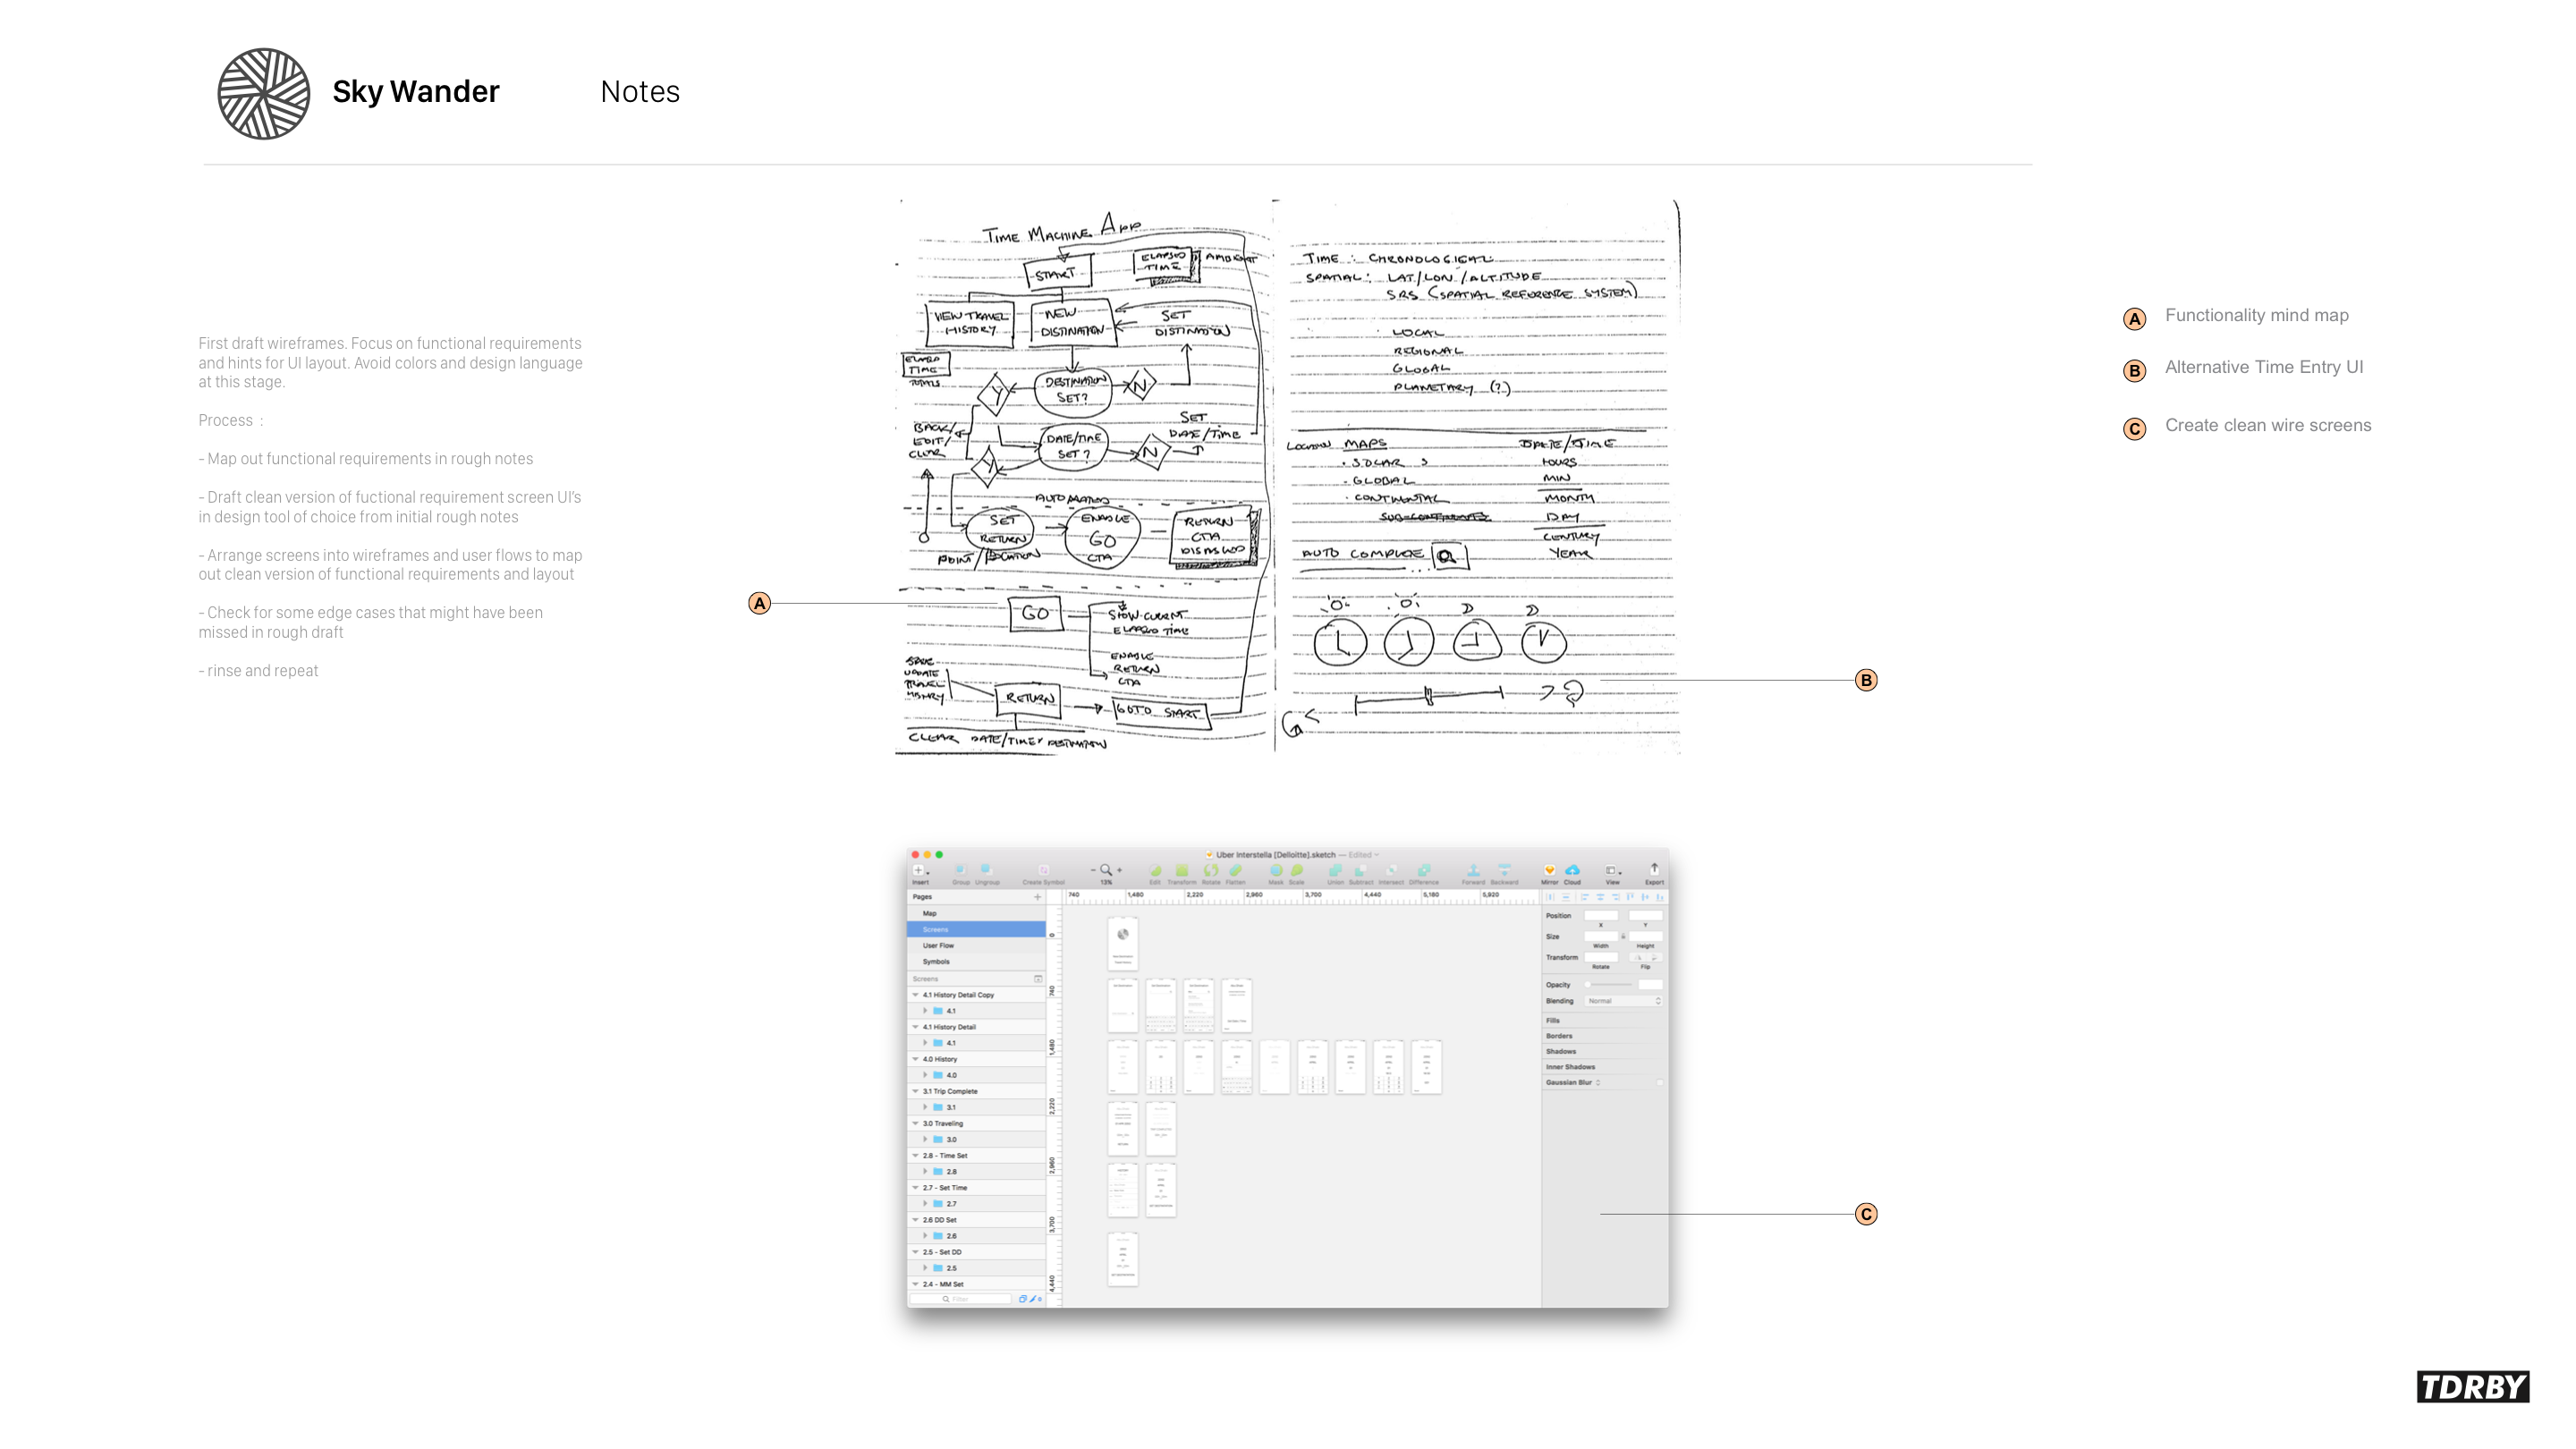The height and width of the screenshot is (1449, 2576).
Task: Click the Rotate tool icon
Action: 1211,870
